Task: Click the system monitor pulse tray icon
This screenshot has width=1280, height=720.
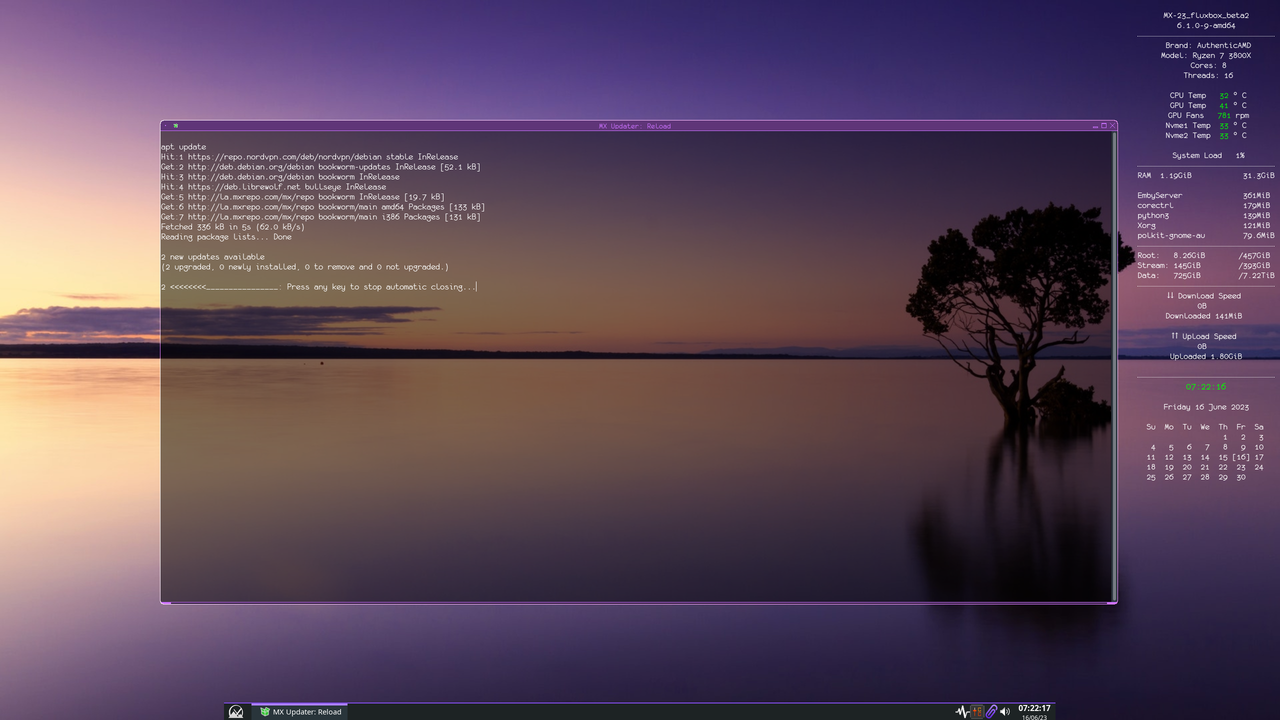Action: point(962,712)
